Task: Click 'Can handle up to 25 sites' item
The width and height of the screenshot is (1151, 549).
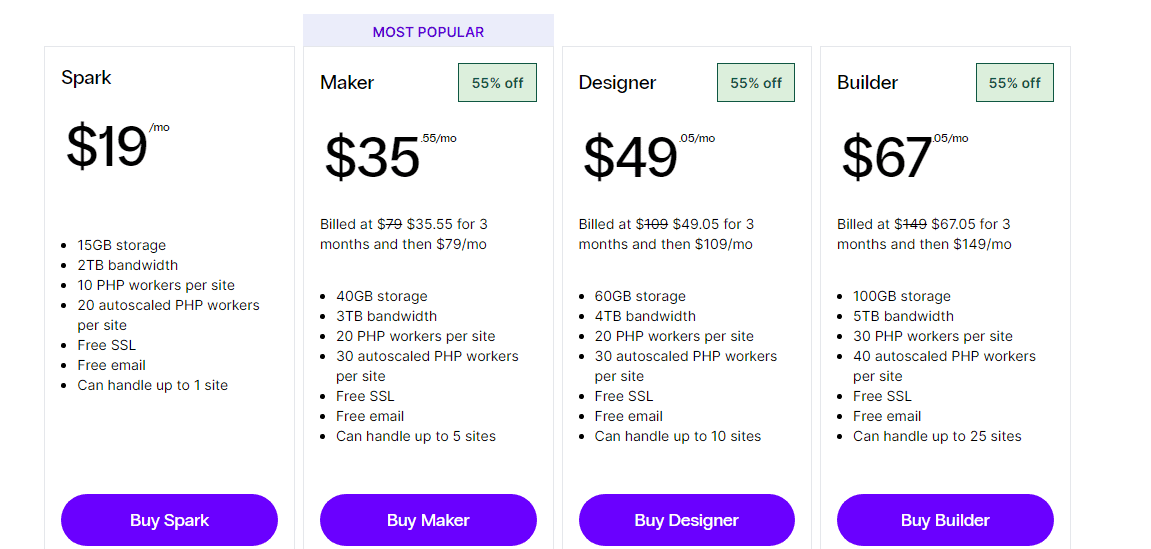Action: pyautogui.click(x=937, y=436)
